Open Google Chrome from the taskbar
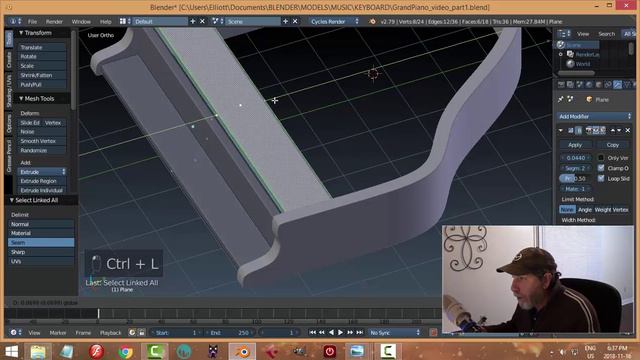640x360 pixels. pos(125,351)
